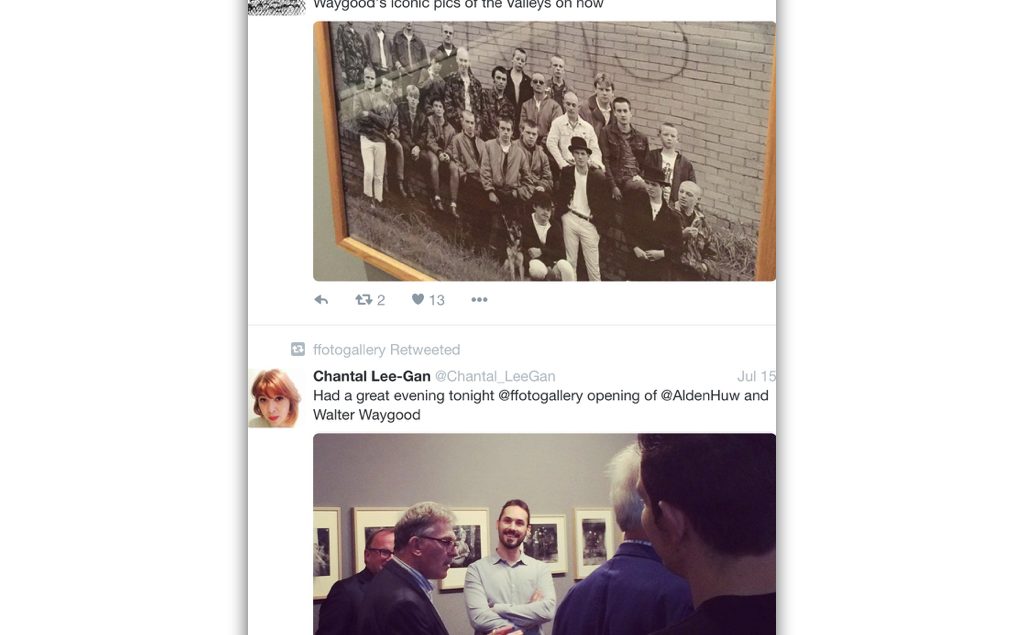Retweet the tweet with 2 retweets
Viewport: 1024px width, 635px height.
[364, 299]
